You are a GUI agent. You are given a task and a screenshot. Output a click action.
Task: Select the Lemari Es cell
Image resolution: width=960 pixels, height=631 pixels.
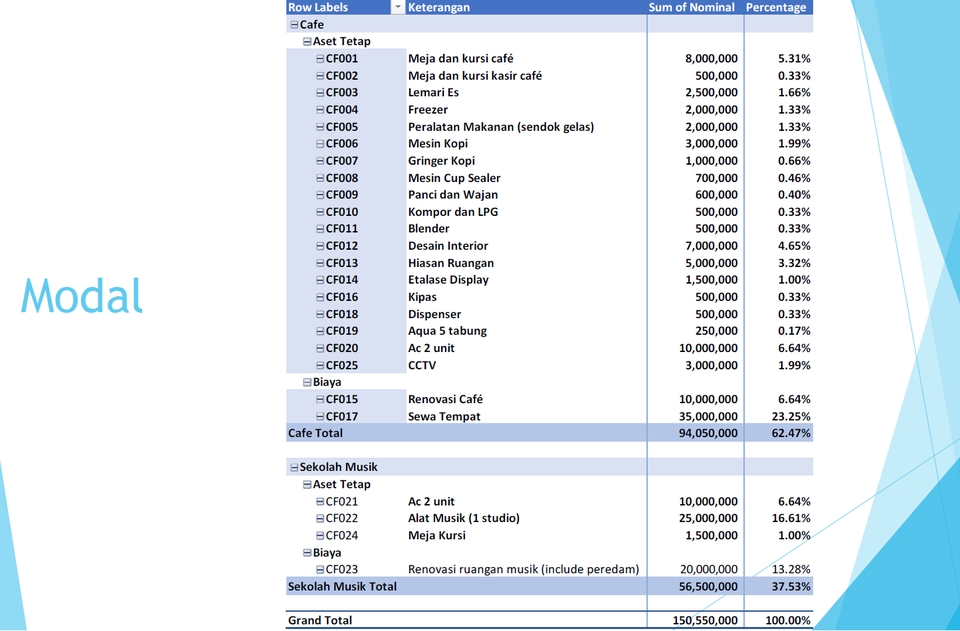pyautogui.click(x=433, y=92)
